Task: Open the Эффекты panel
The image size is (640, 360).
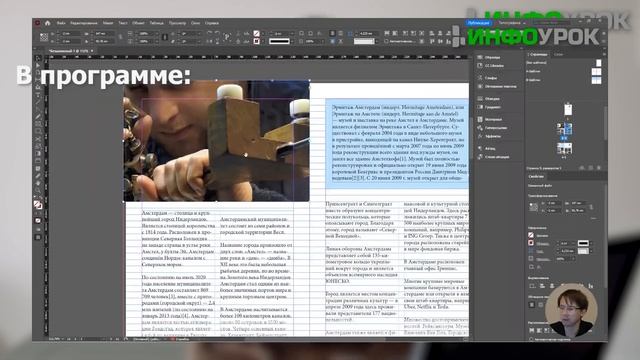Action: (x=492, y=136)
